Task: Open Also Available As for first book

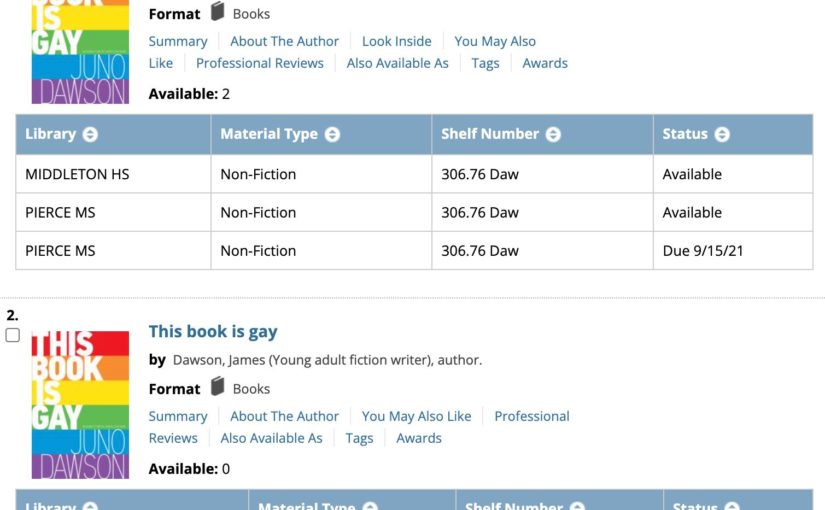Action: click(398, 63)
